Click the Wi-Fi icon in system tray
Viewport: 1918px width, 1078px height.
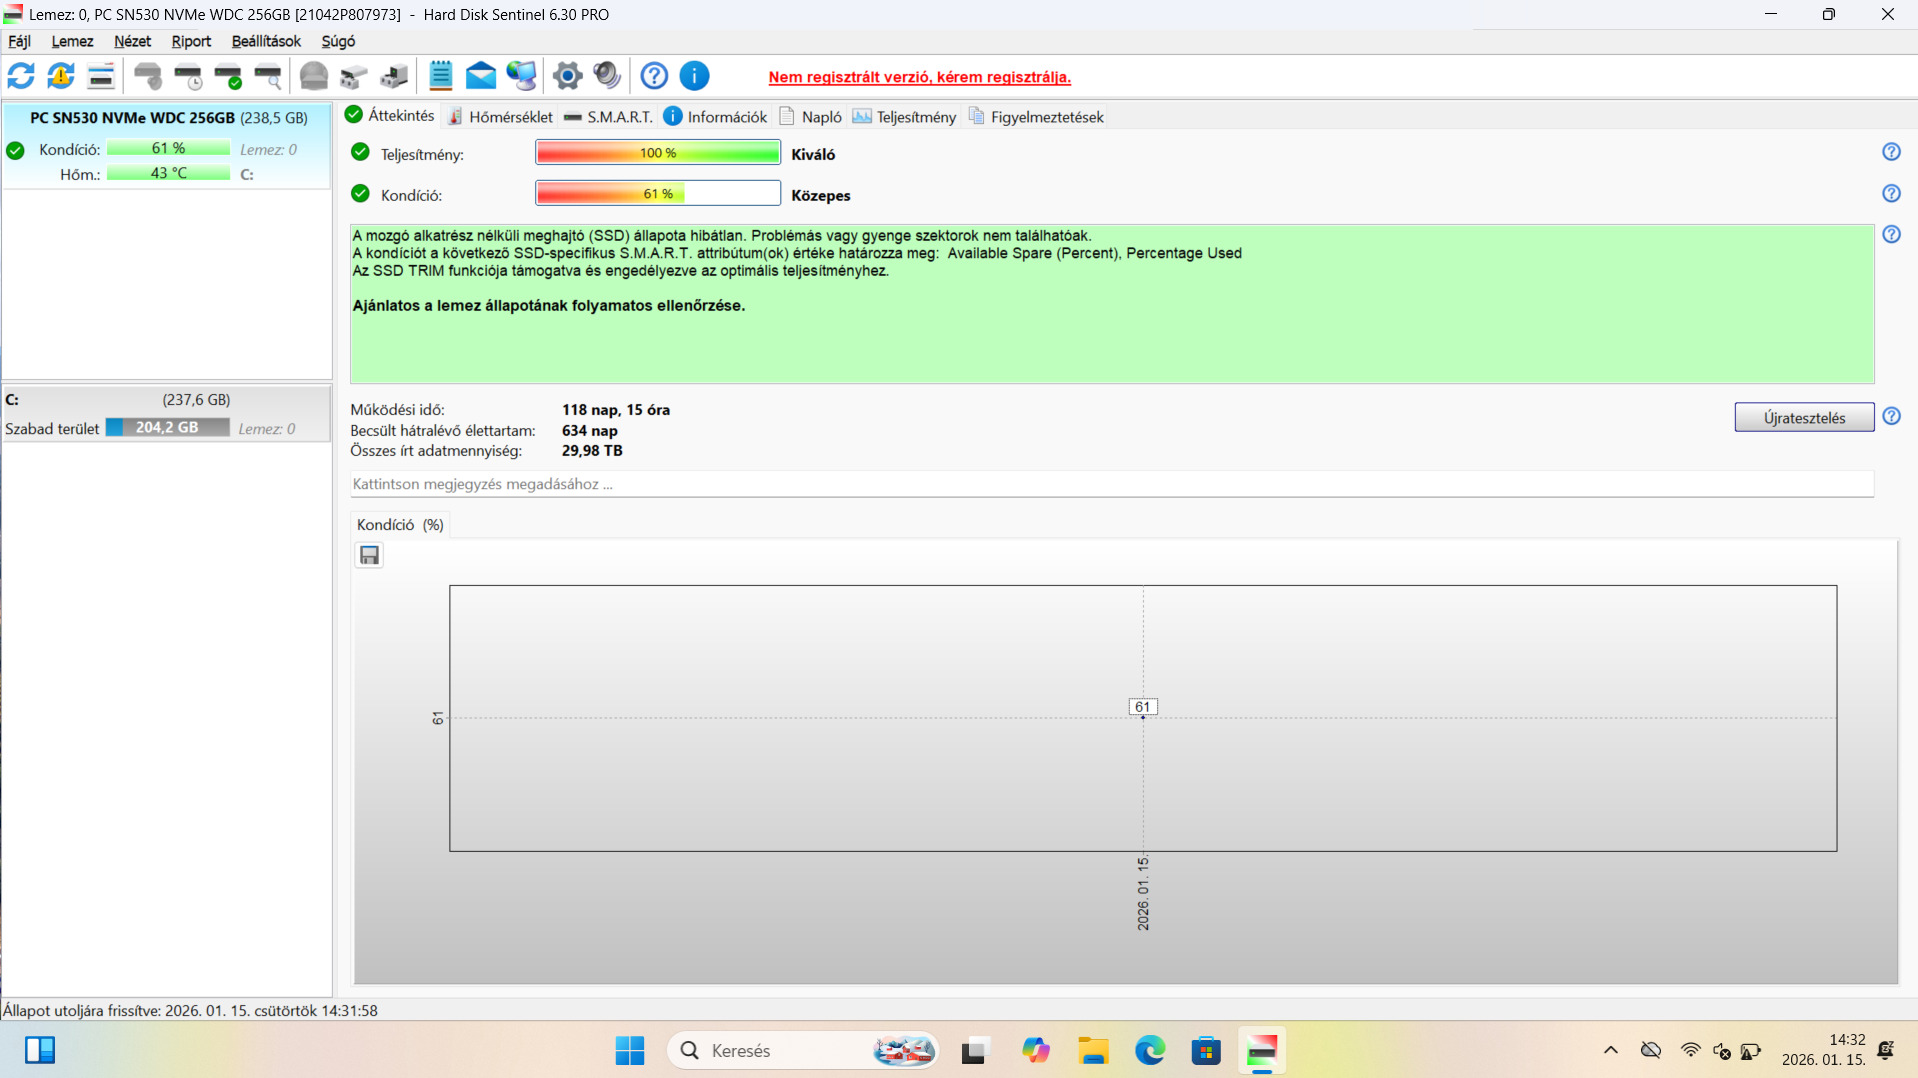[1690, 1051]
